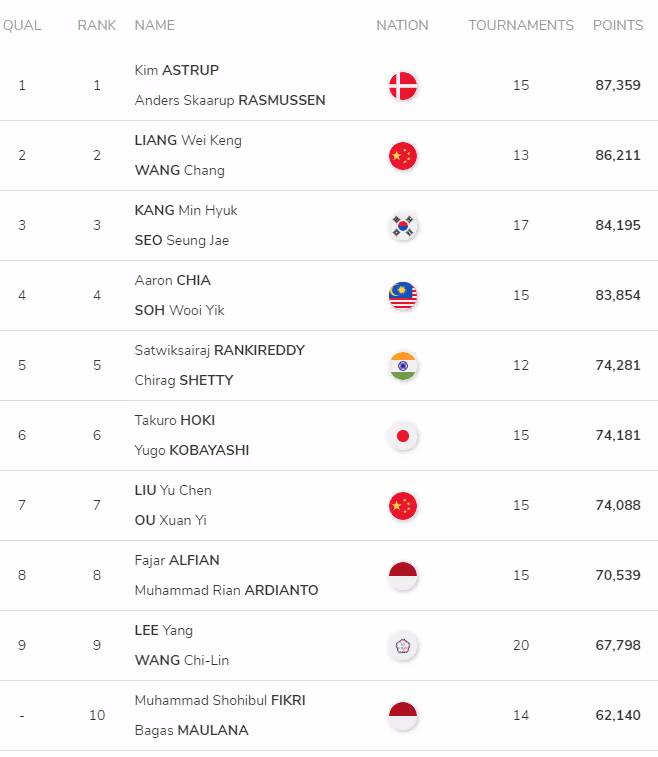Click the TOURNAMENTS column header
Viewport: 658px width, 757px height.
(x=521, y=25)
